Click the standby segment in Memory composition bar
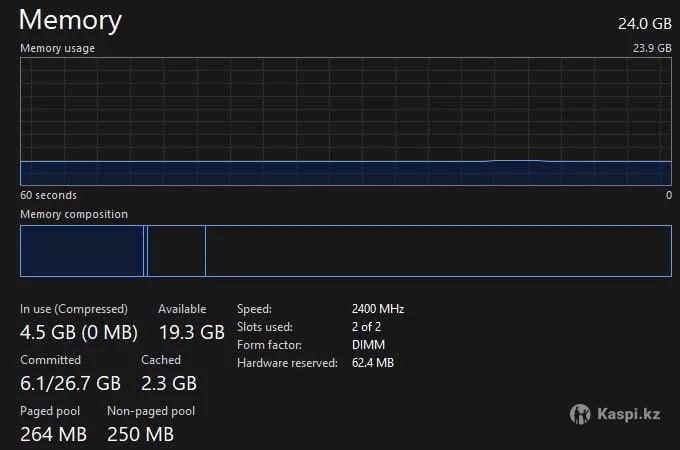Screen dimensions: 680x450 point(176,250)
